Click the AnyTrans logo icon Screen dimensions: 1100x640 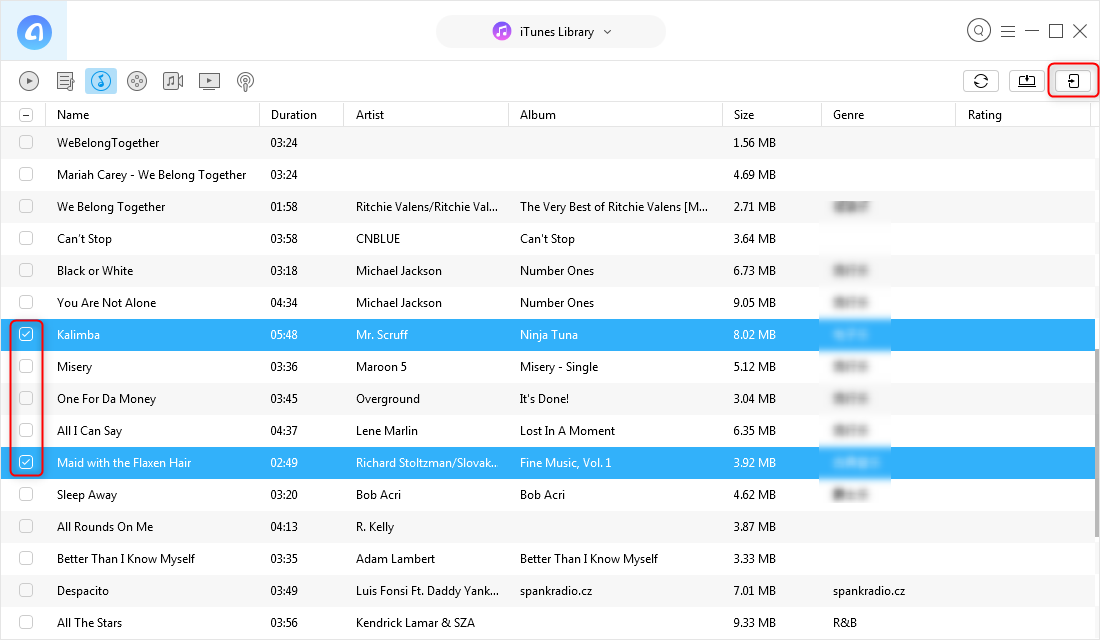pyautogui.click(x=34, y=32)
